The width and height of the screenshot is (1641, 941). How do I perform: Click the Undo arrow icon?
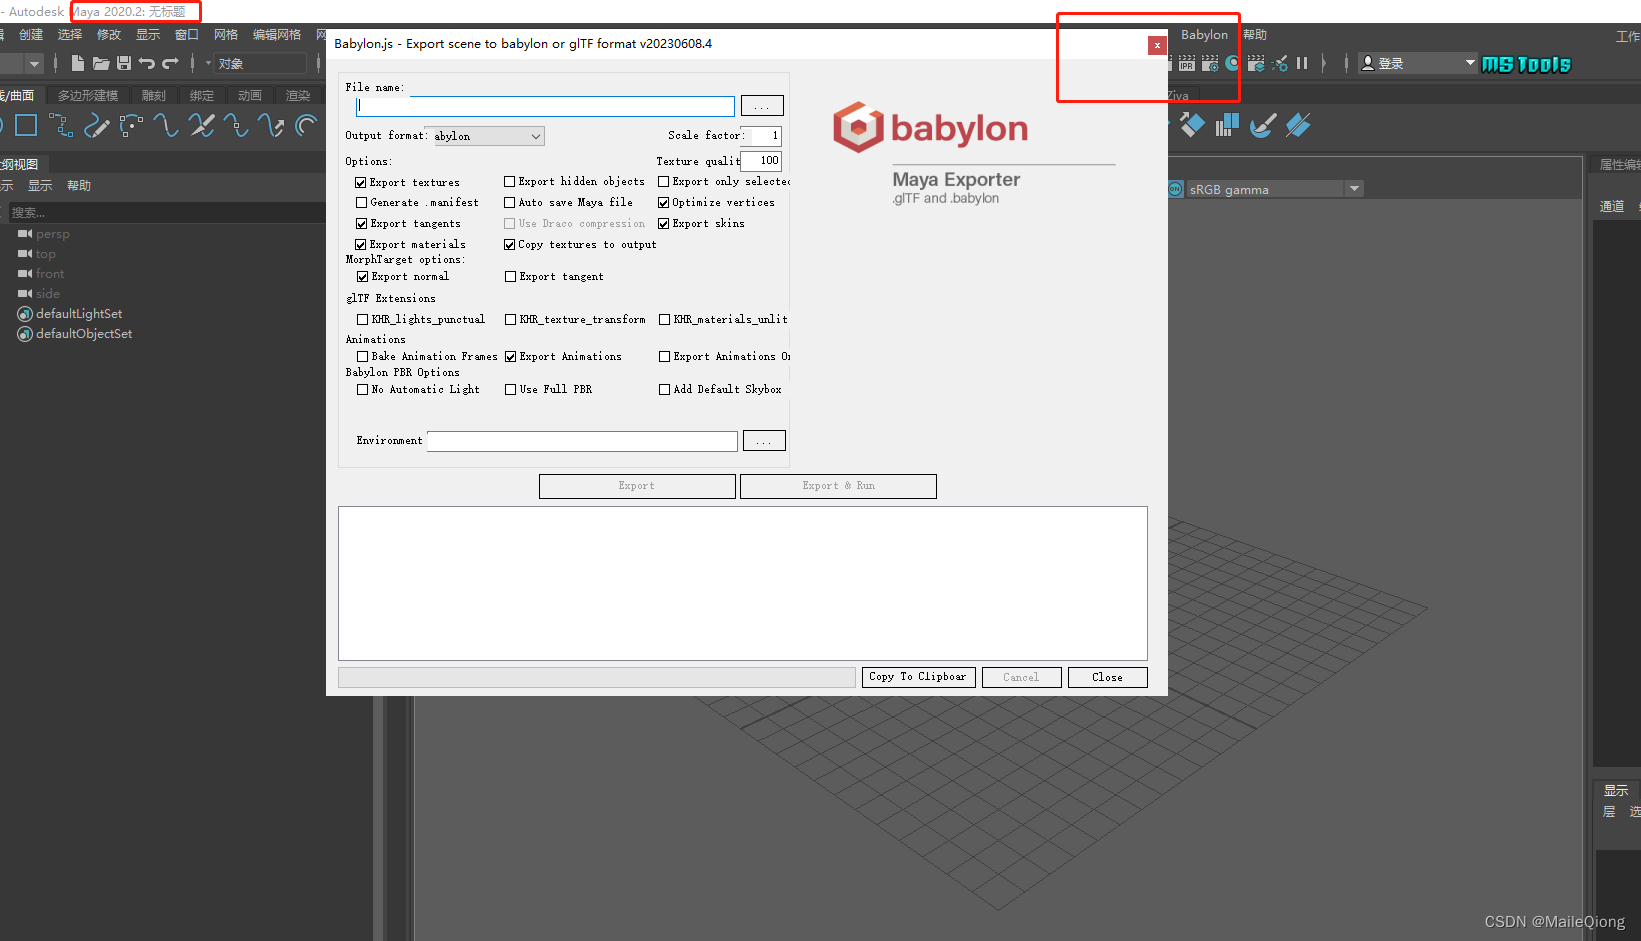[147, 63]
